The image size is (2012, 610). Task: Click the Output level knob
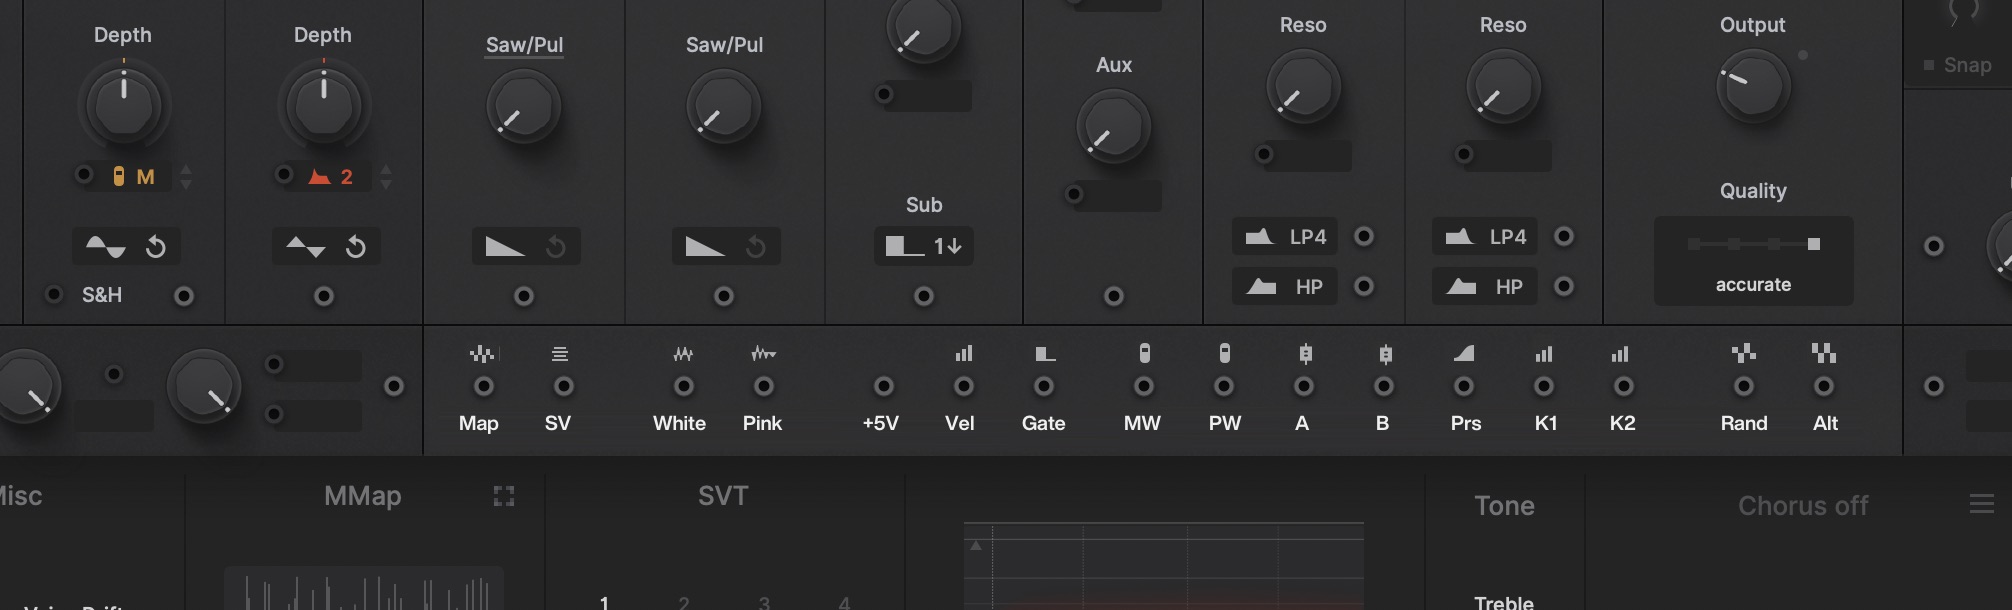tap(1753, 86)
